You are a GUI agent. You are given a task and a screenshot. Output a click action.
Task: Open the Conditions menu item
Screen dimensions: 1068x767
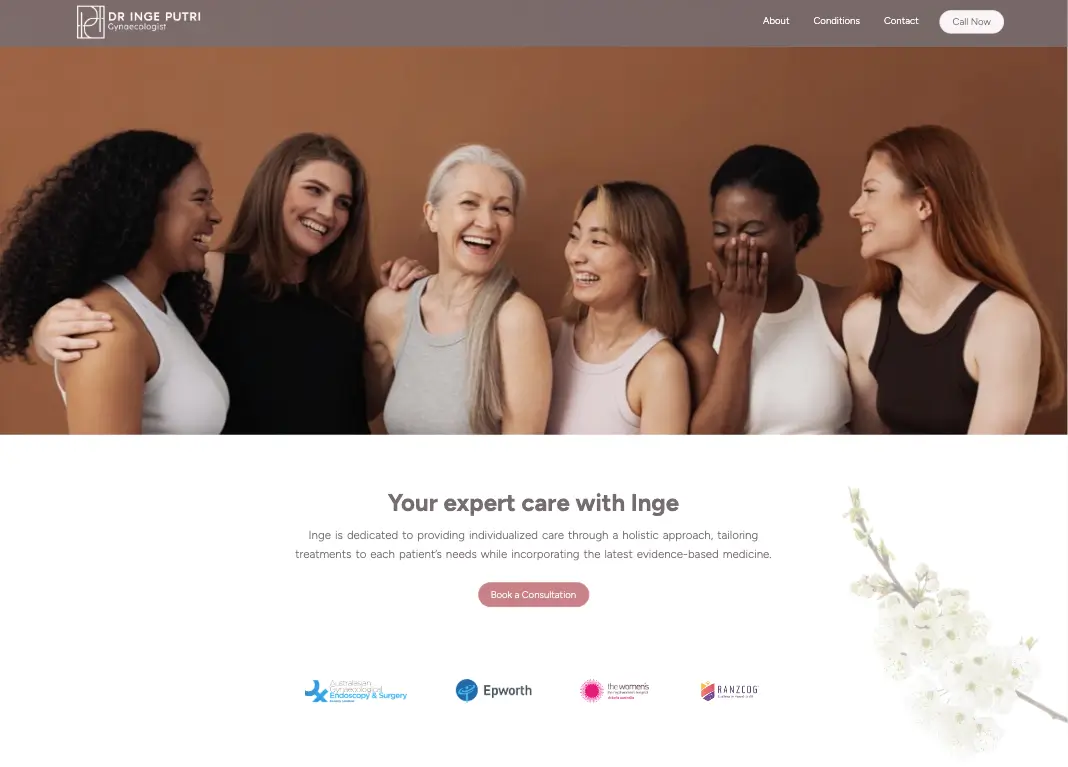coord(836,21)
